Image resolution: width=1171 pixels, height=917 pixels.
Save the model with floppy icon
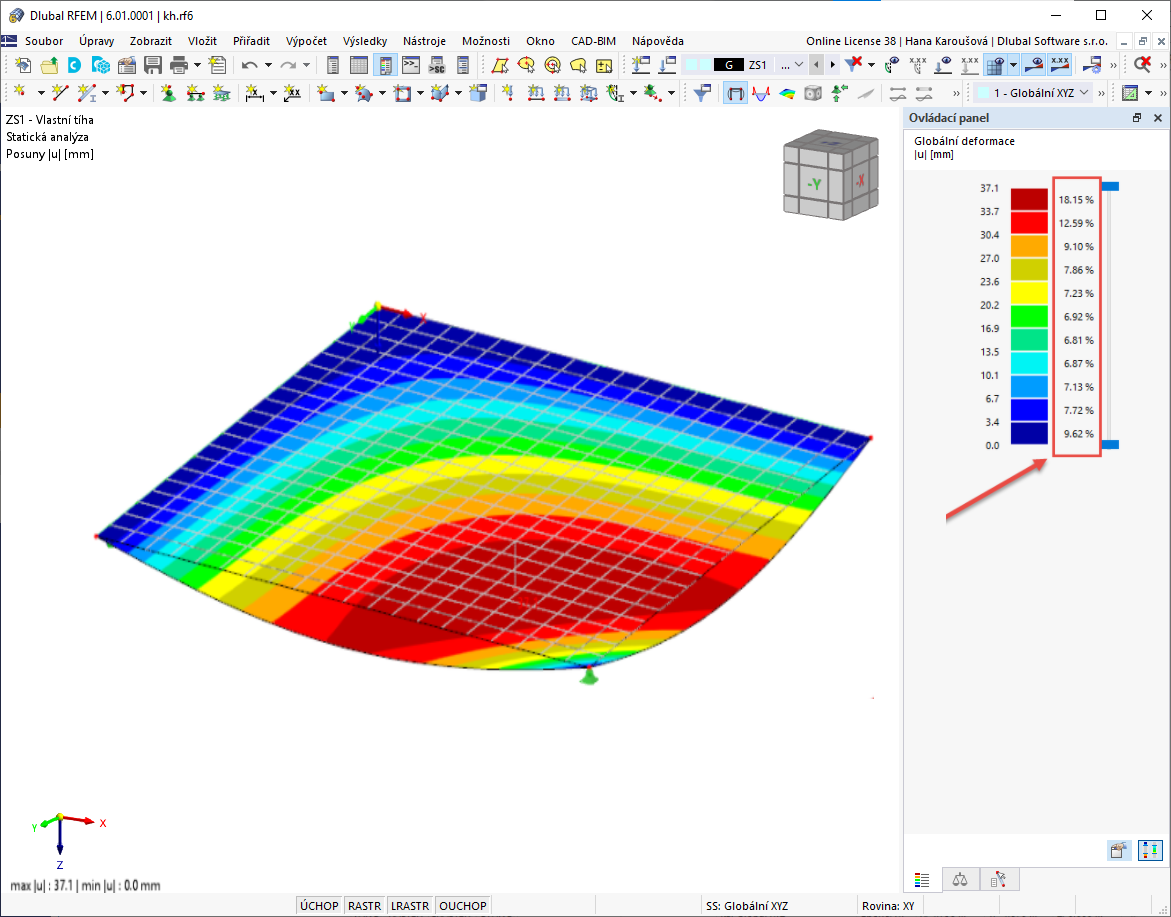tap(152, 66)
